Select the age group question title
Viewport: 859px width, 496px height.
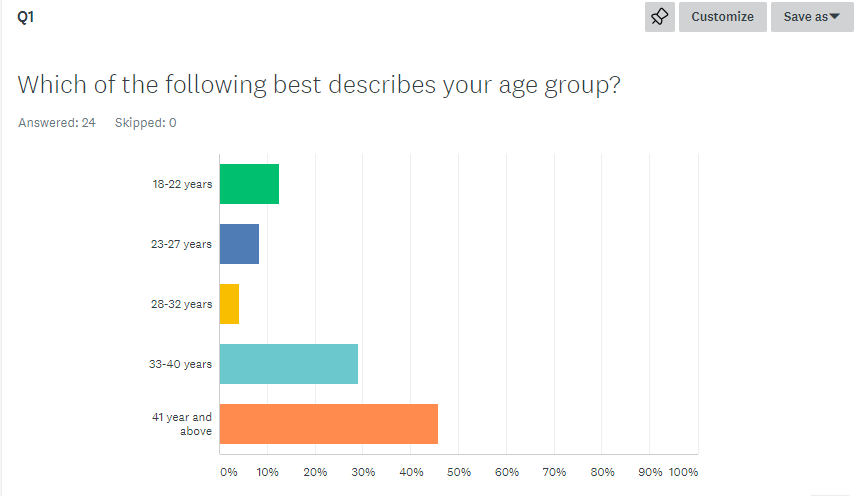click(320, 84)
